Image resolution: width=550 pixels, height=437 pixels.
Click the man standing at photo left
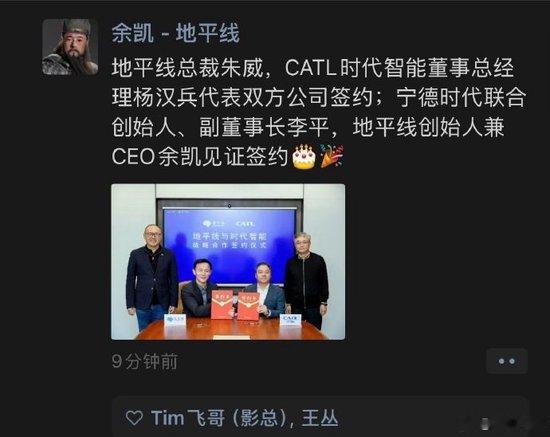click(x=152, y=277)
